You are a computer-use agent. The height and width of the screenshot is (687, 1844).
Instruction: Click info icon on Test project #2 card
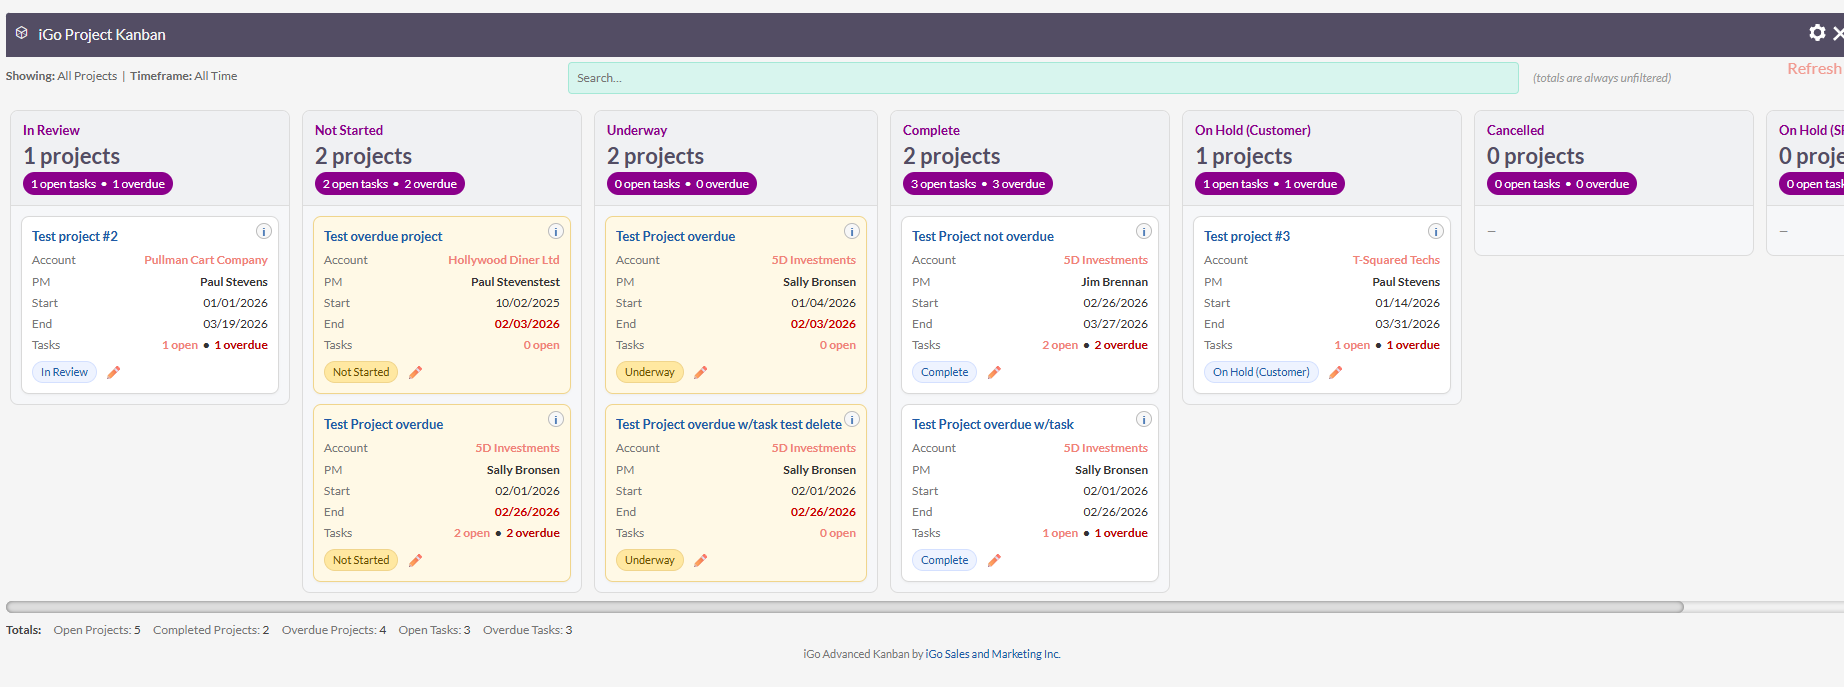click(264, 231)
